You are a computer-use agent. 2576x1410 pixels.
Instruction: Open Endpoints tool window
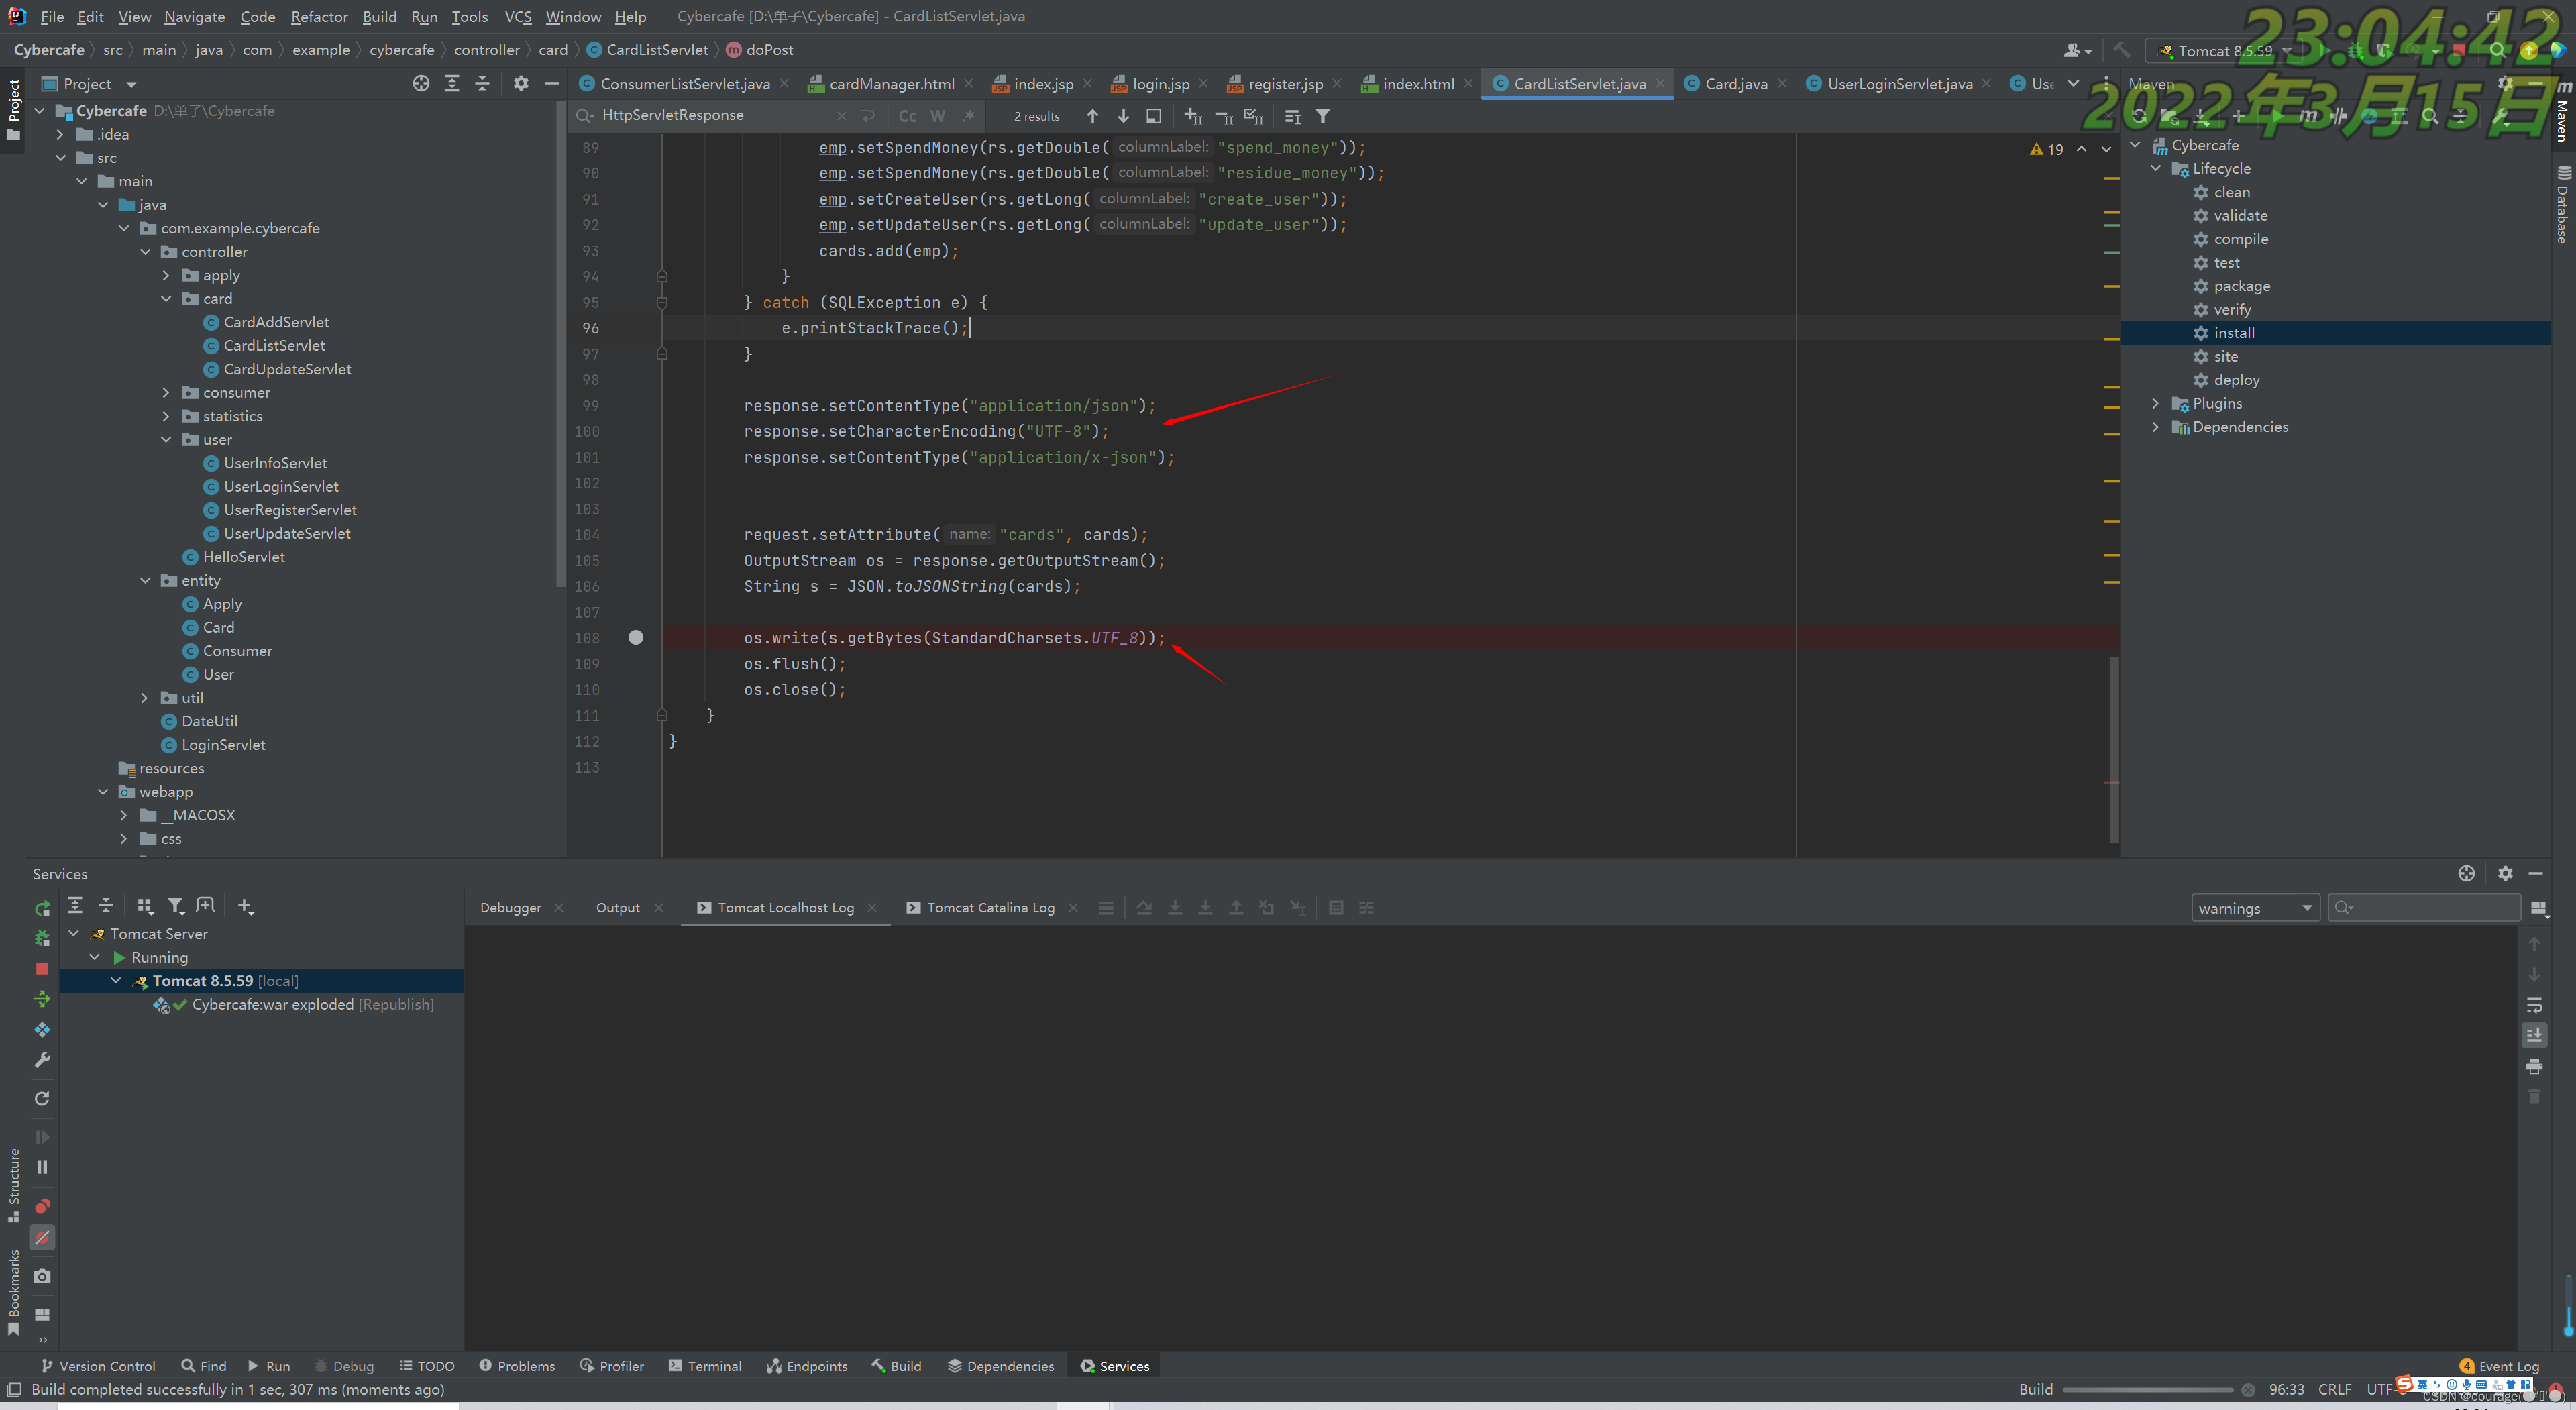tap(807, 1366)
